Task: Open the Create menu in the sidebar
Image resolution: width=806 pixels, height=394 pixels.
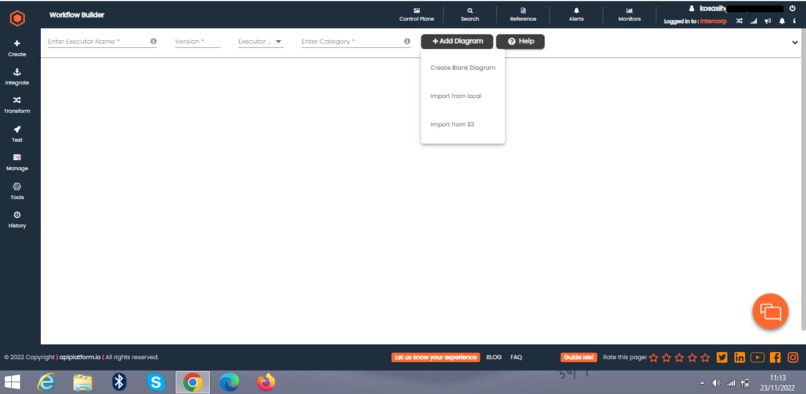Action: coord(17,48)
